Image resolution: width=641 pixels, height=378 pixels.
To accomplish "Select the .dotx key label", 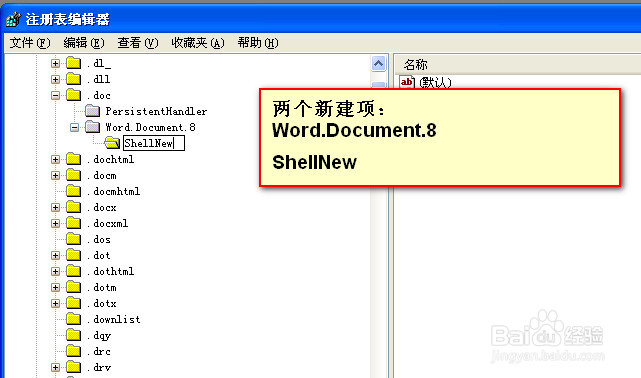I will pyautogui.click(x=101, y=304).
